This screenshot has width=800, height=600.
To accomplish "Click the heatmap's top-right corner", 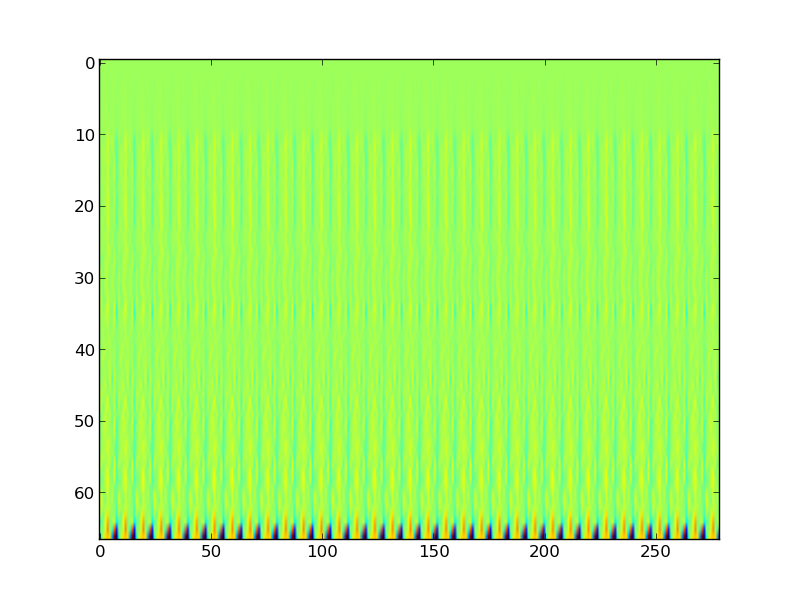I will click(x=717, y=61).
